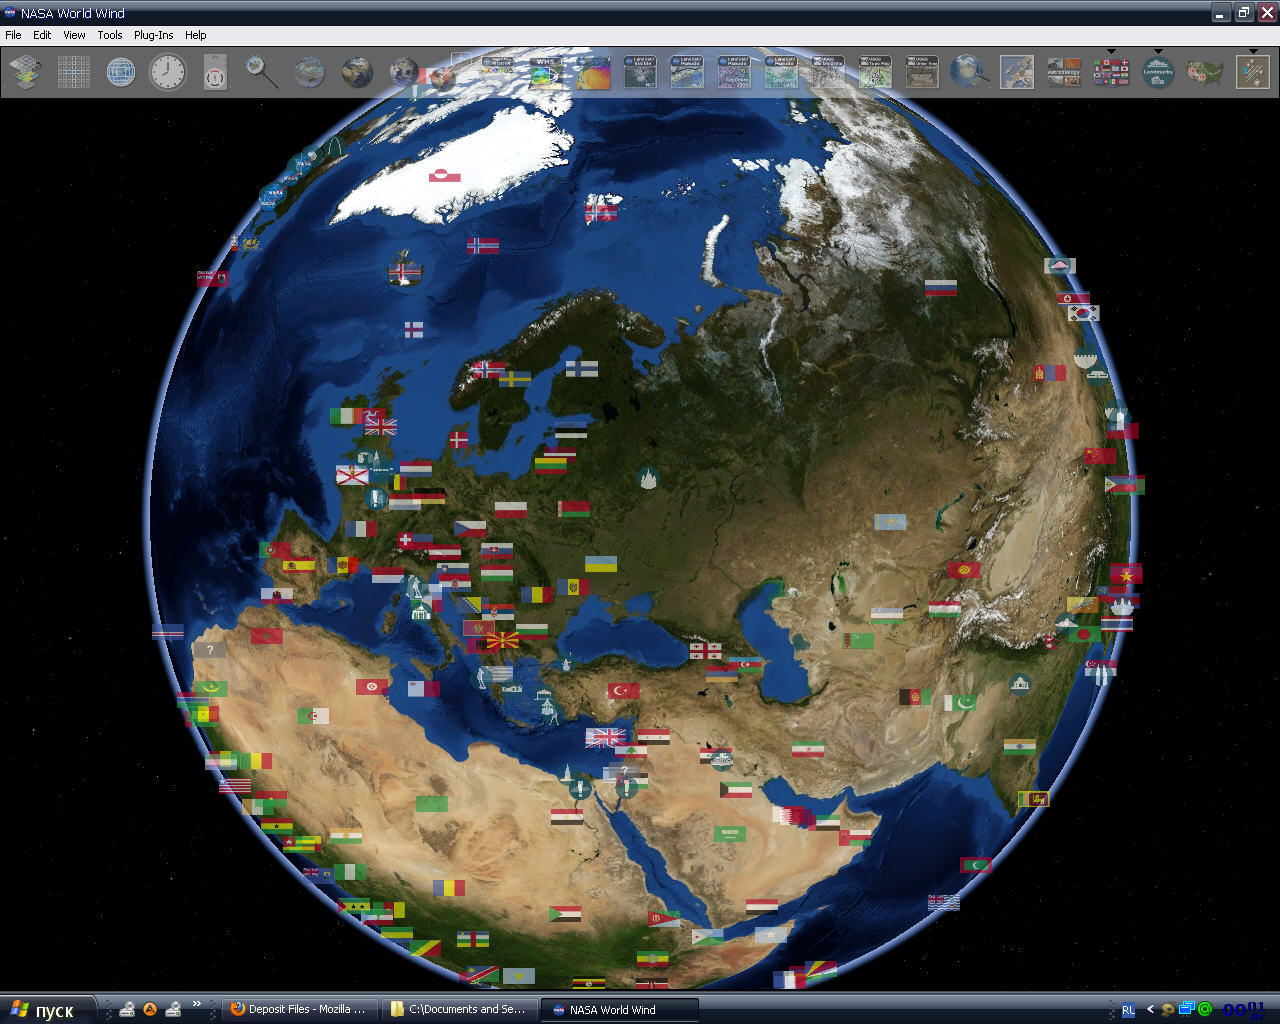The image size is (1280, 1024).
Task: Open the File menu
Action: tap(13, 35)
